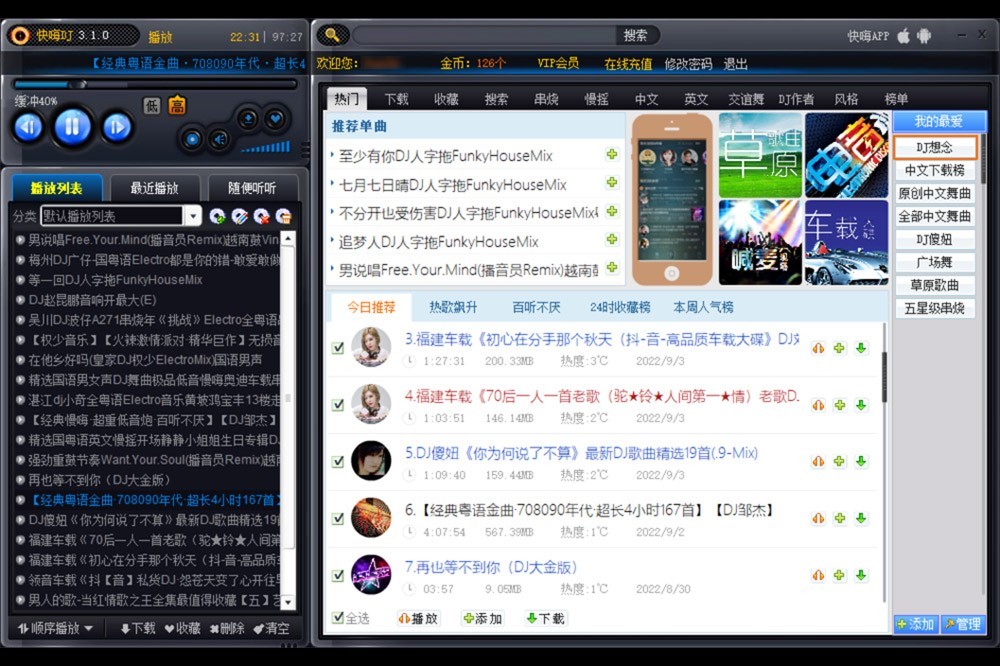The image size is (1000, 666).
Task: Uncheck song 4 70后一人一首老歌 checkbox
Action: coord(338,405)
